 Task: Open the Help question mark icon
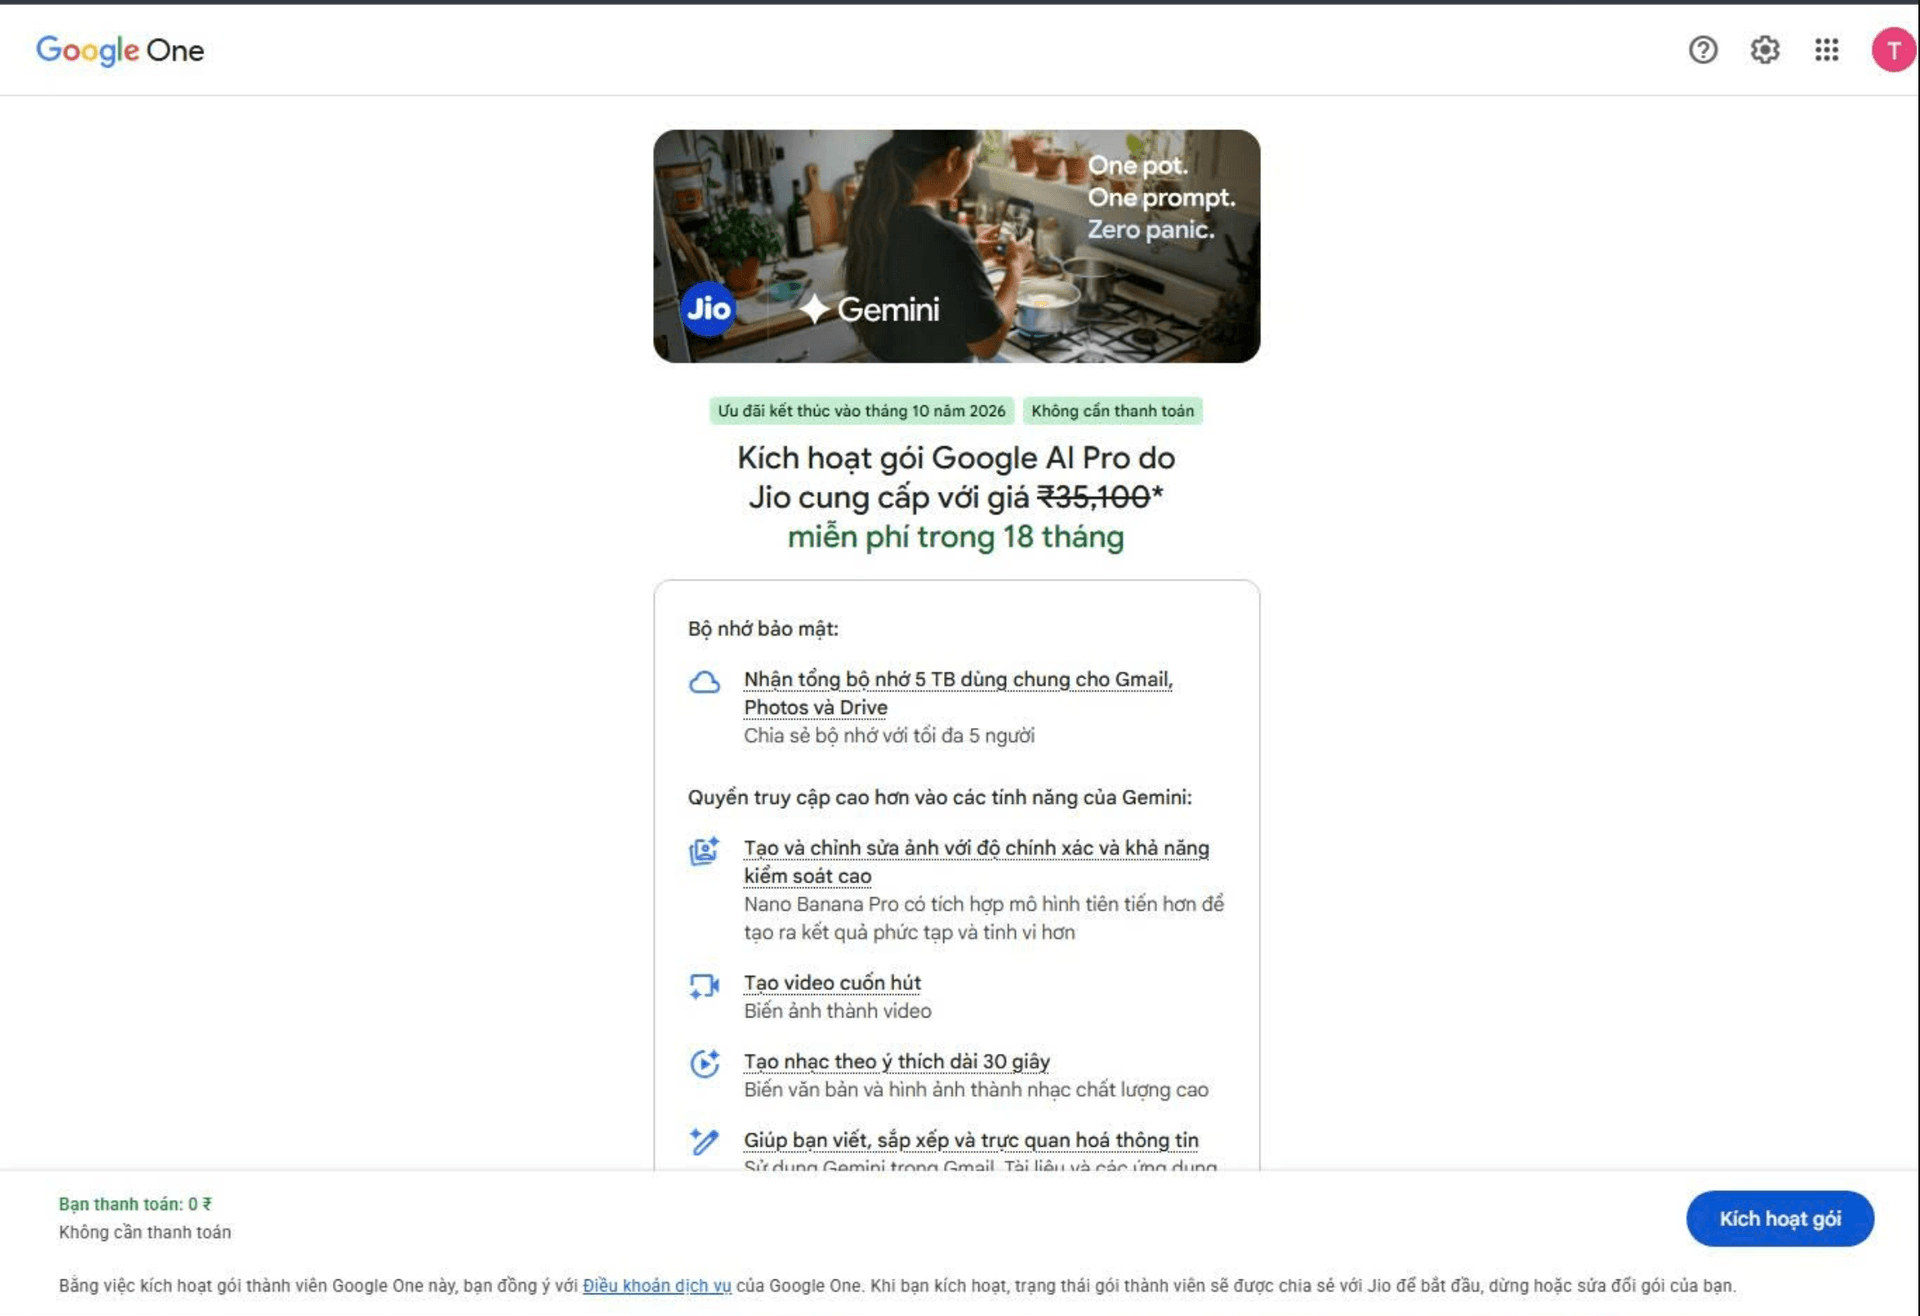(1703, 50)
